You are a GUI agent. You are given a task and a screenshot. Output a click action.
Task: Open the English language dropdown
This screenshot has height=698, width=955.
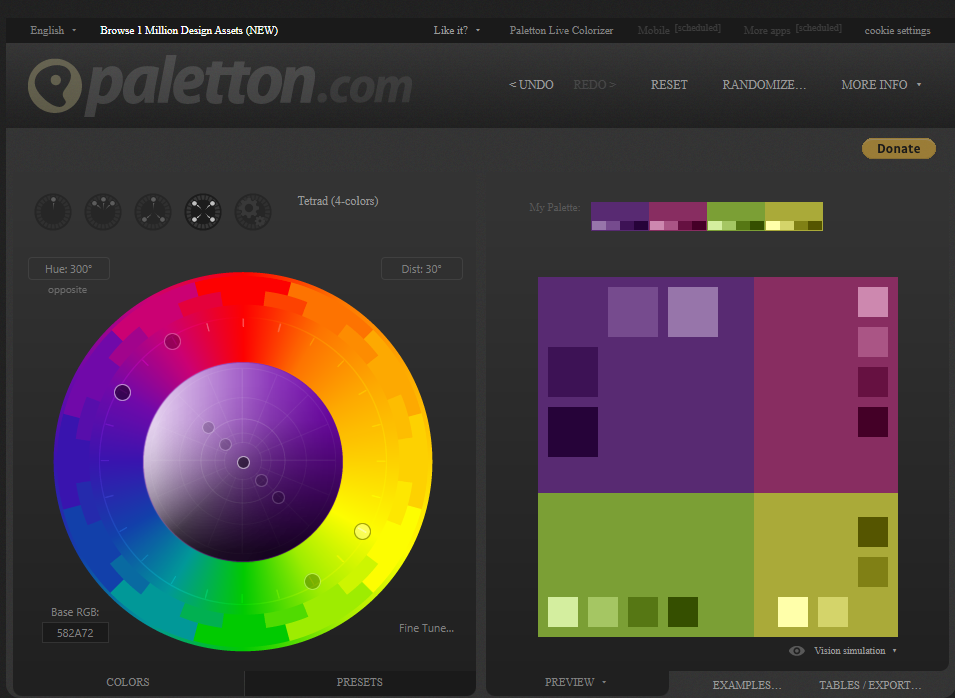click(x=53, y=30)
